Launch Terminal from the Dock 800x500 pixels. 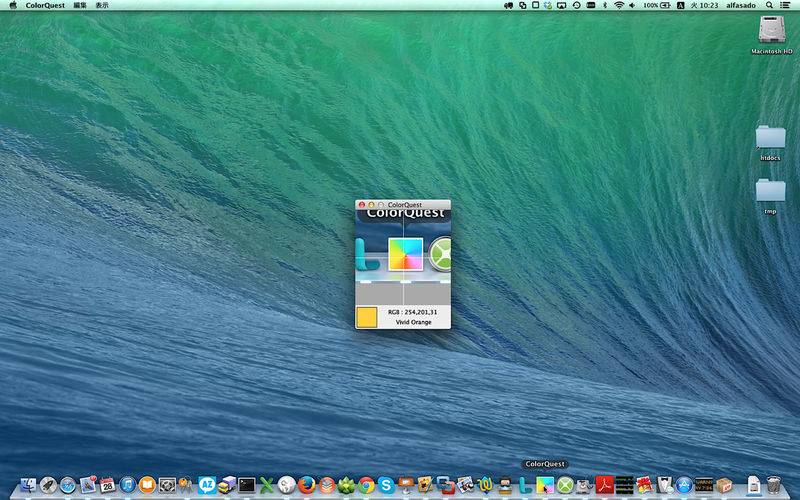247,485
